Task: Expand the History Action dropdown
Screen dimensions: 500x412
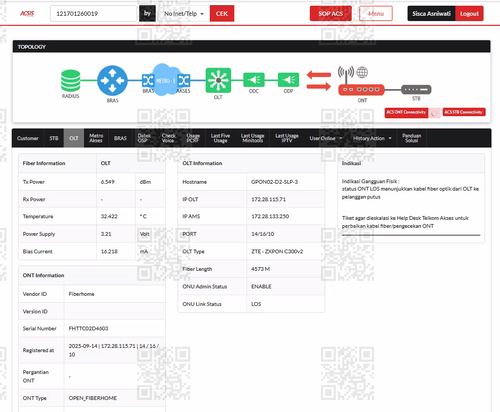Action: pyautogui.click(x=372, y=138)
